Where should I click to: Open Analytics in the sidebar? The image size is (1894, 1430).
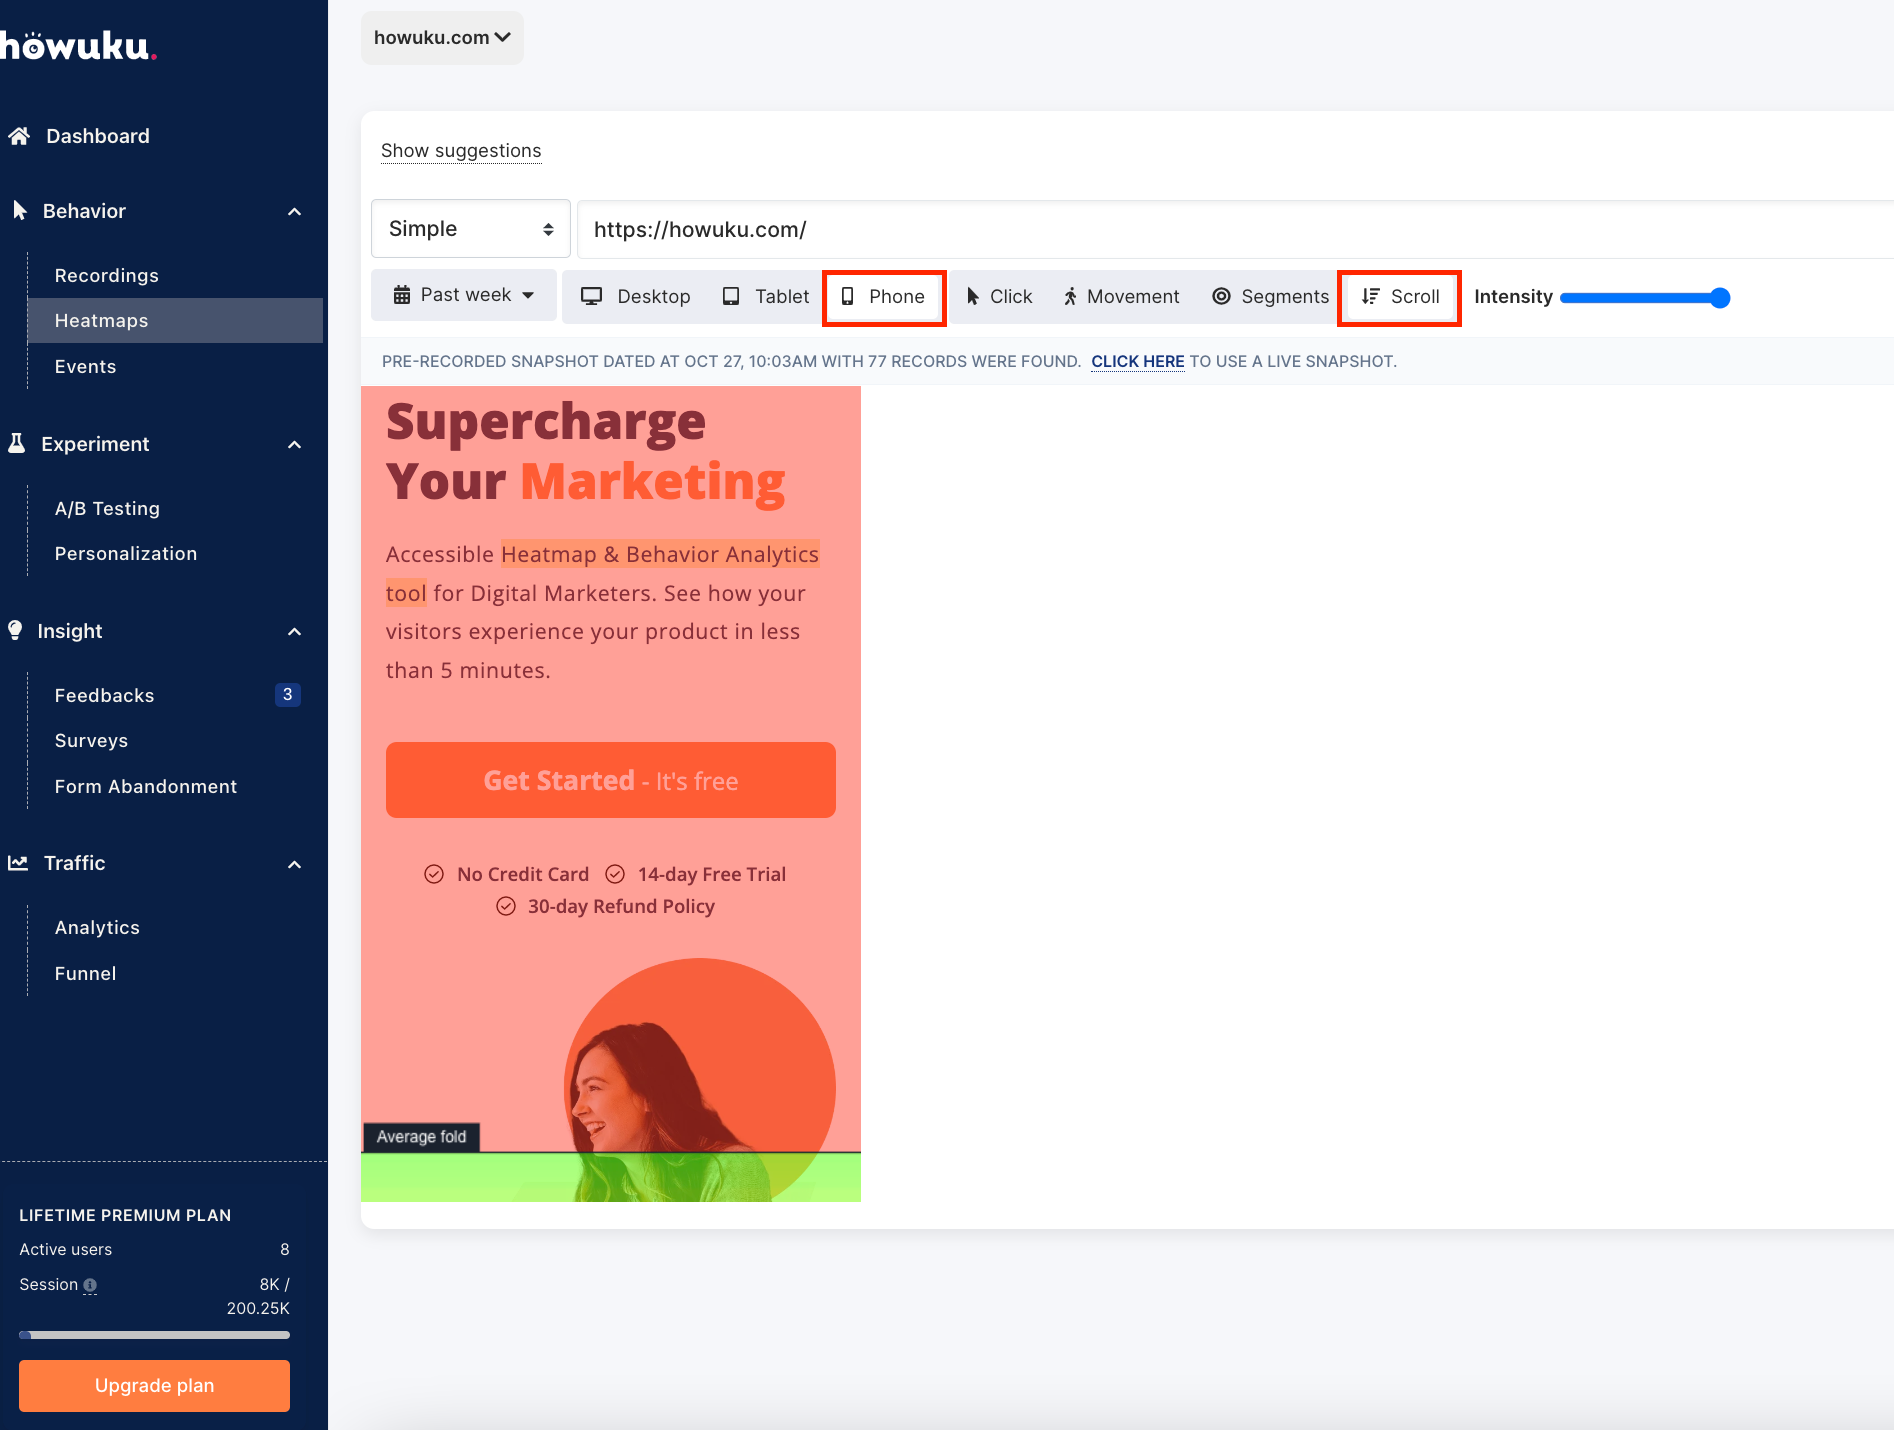point(98,927)
